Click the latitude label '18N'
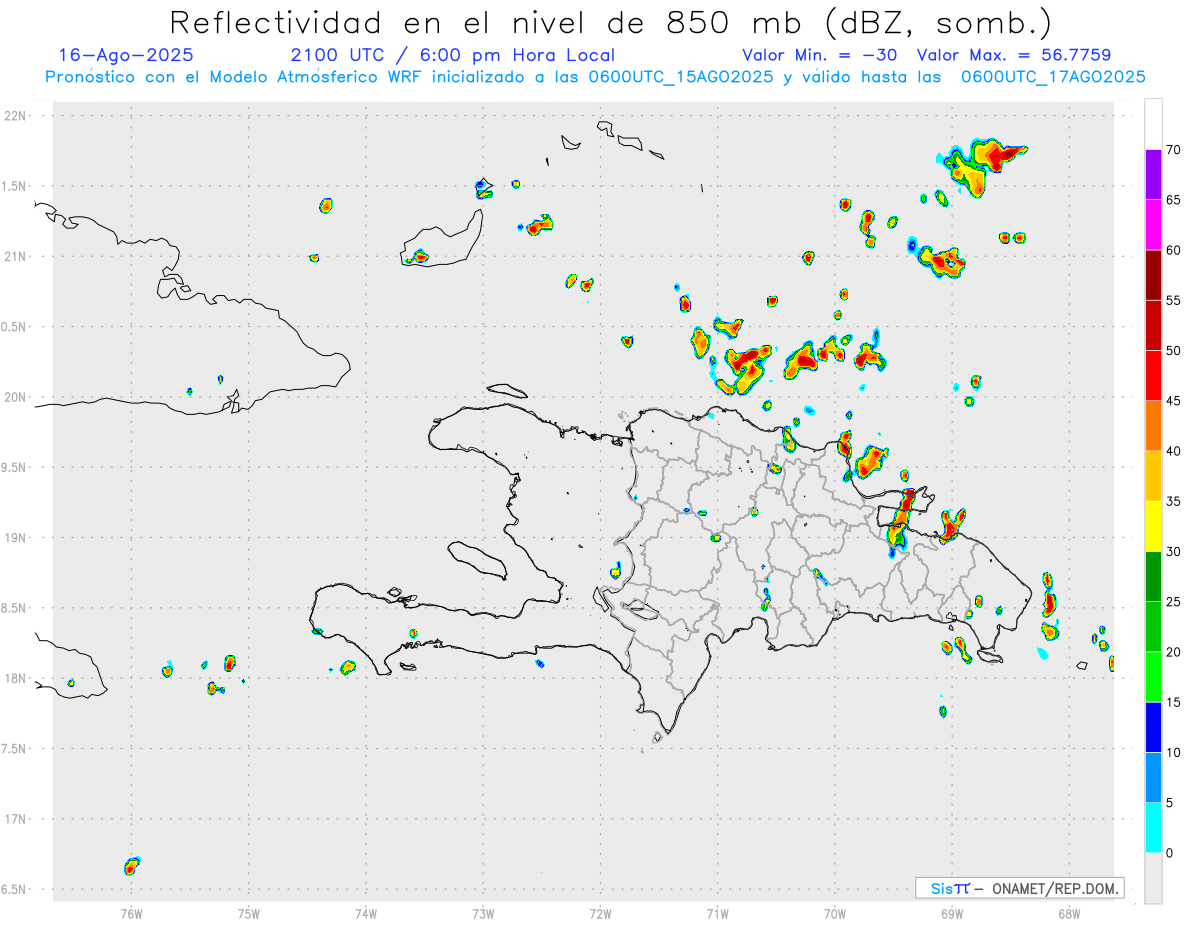This screenshot has width=1200, height=927. (17, 678)
